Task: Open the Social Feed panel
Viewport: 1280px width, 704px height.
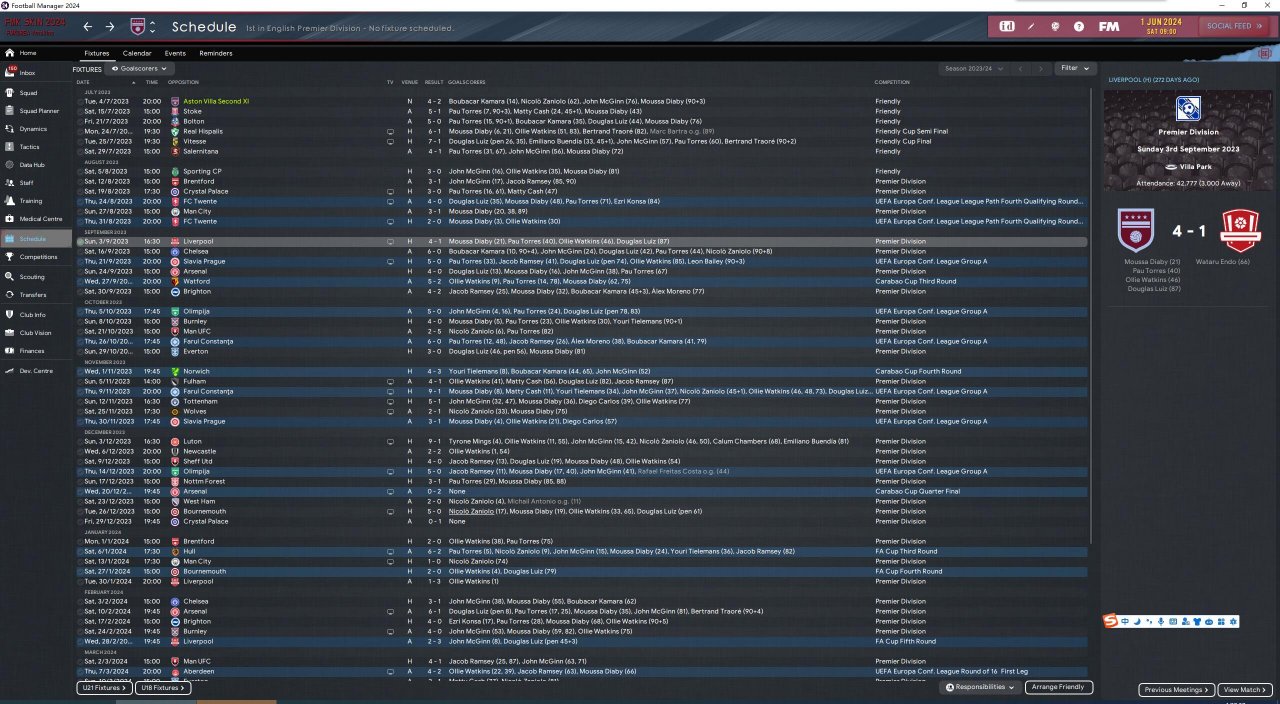Action: [1234, 26]
